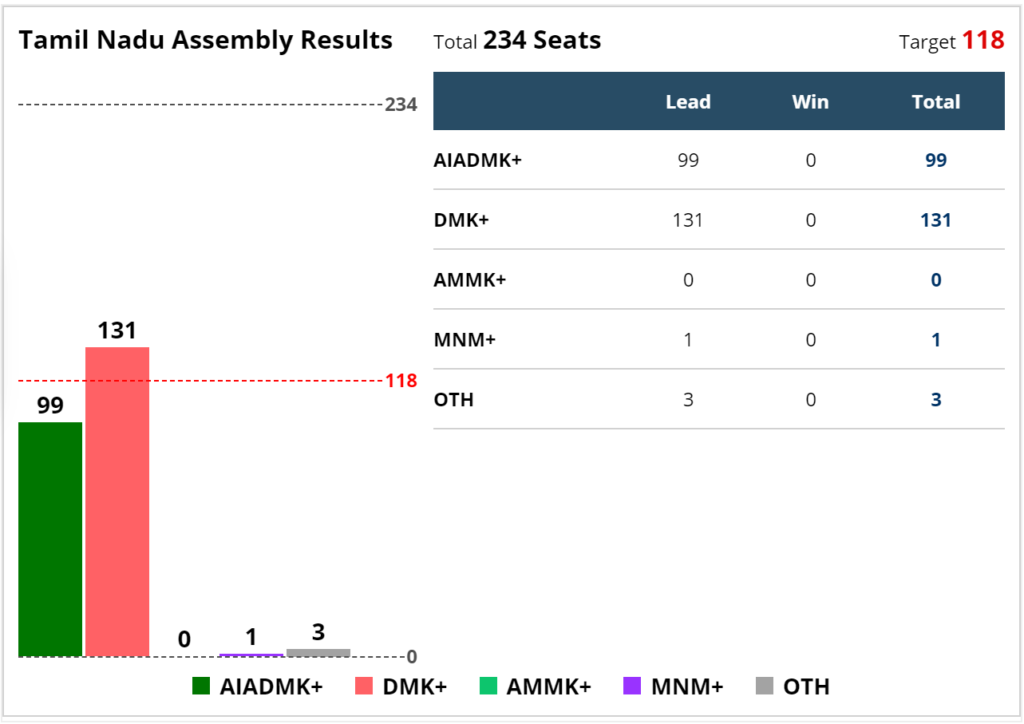The height and width of the screenshot is (724, 1024).
Task: Click the purple MNM+ legend swatch
Action: coord(632,686)
